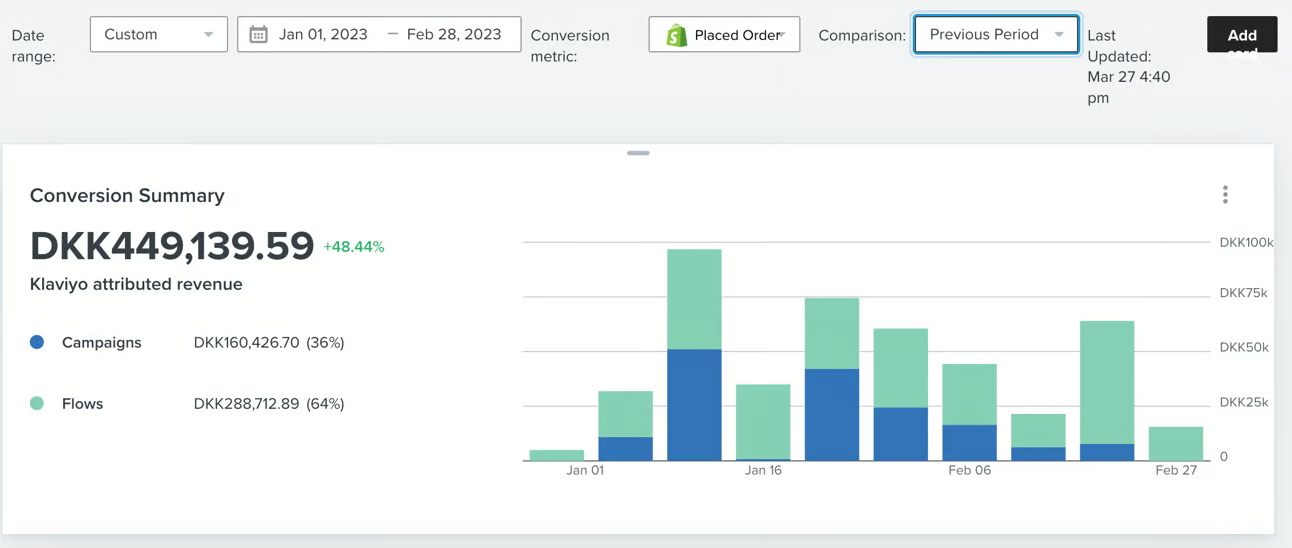This screenshot has width=1292, height=548.
Task: Click the blue Campaigns legend dot
Action: click(37, 342)
